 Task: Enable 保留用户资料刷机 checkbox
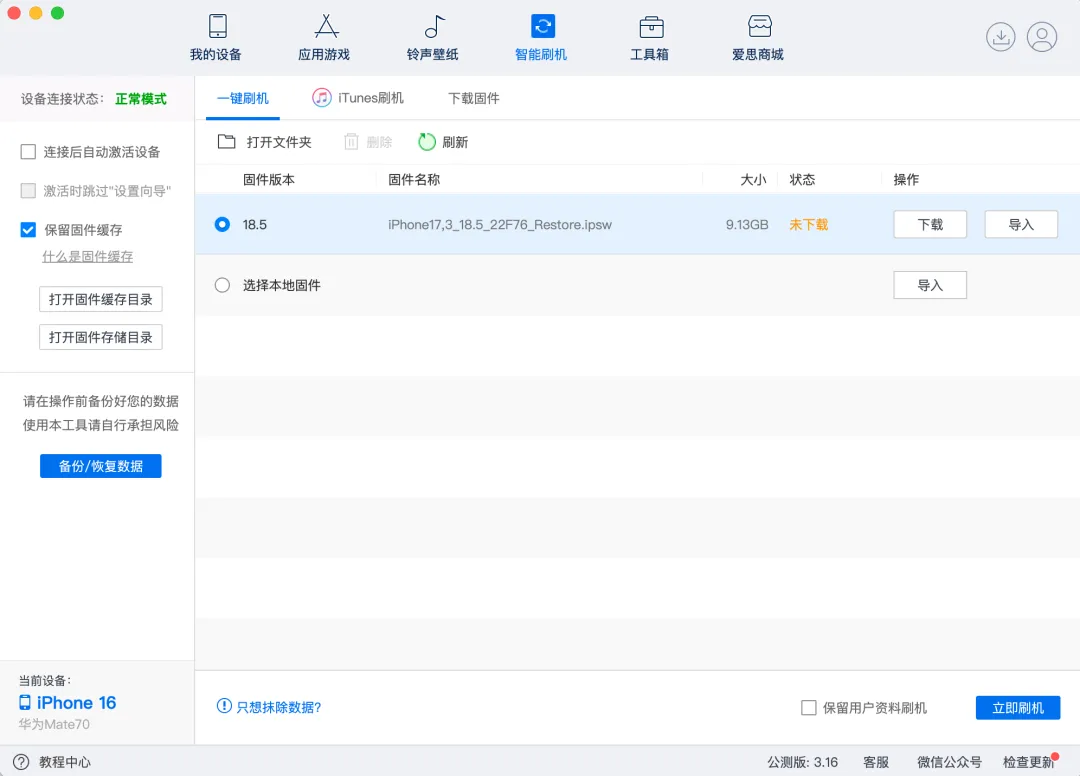(809, 708)
